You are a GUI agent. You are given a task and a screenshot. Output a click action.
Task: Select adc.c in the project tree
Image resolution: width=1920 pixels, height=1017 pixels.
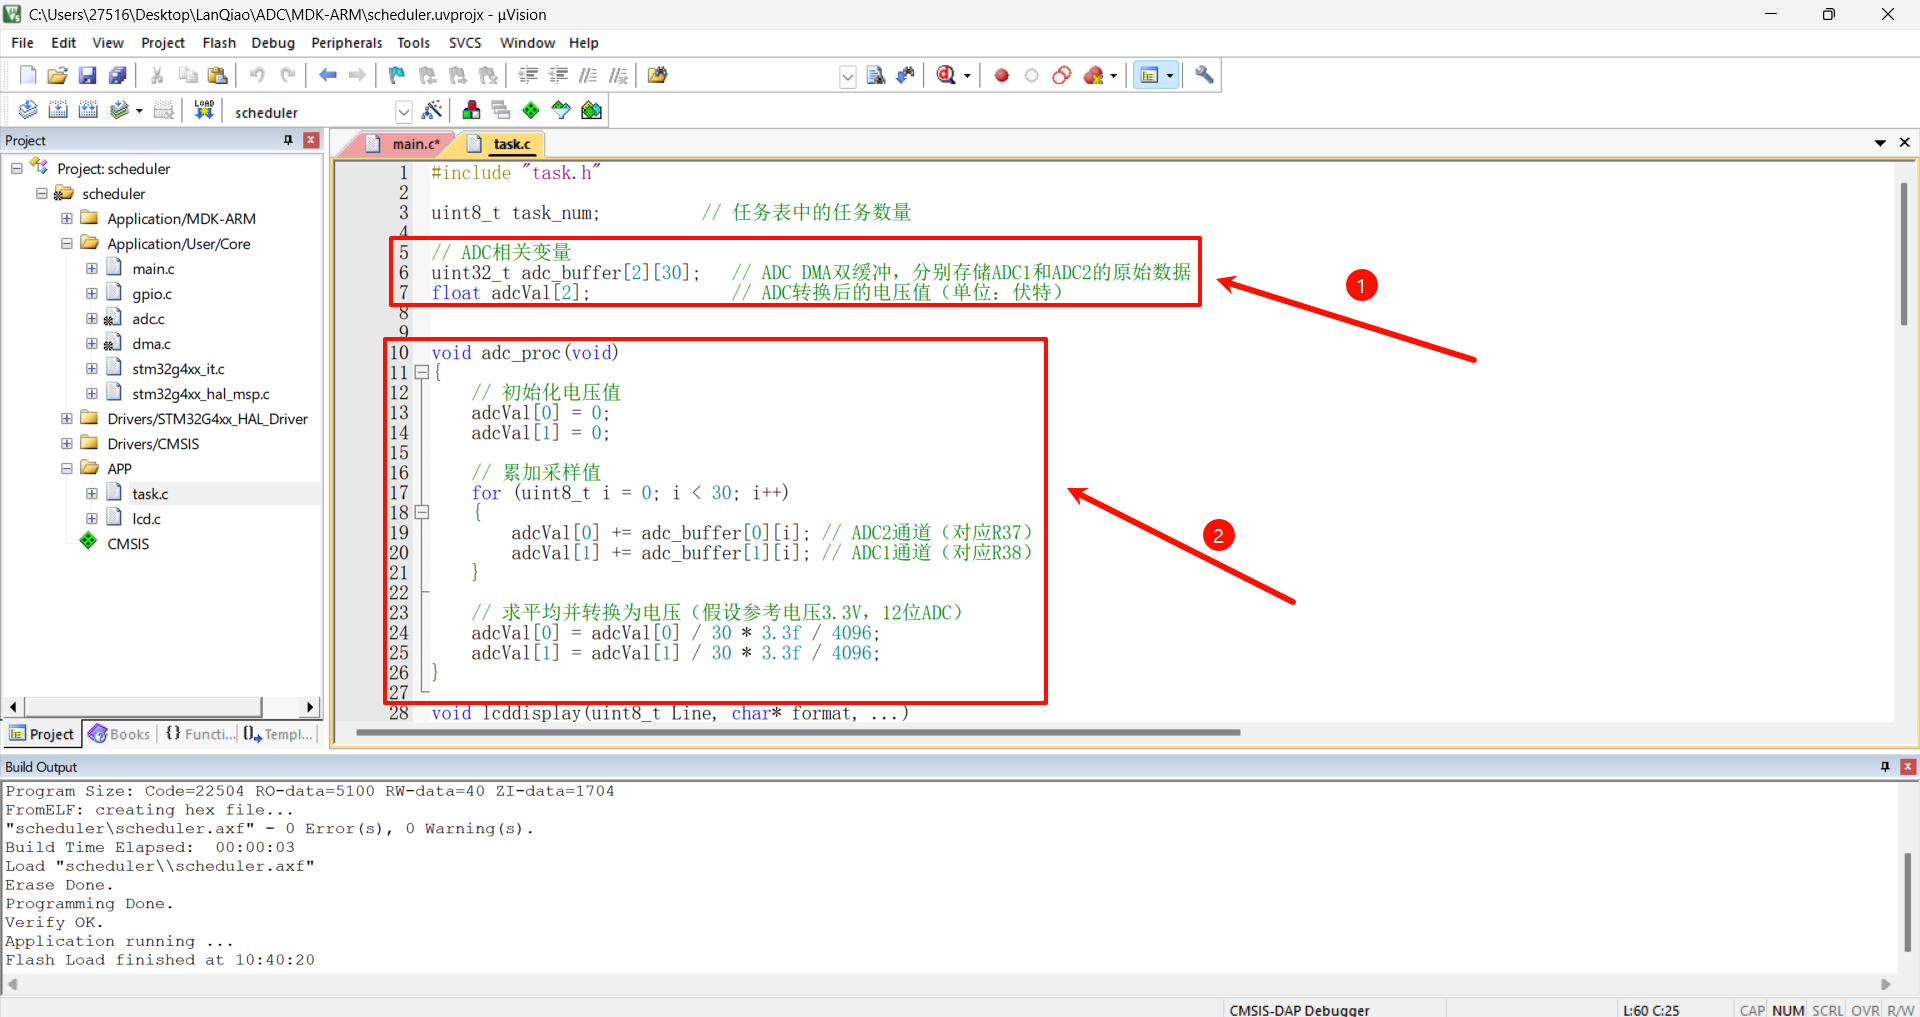point(148,318)
